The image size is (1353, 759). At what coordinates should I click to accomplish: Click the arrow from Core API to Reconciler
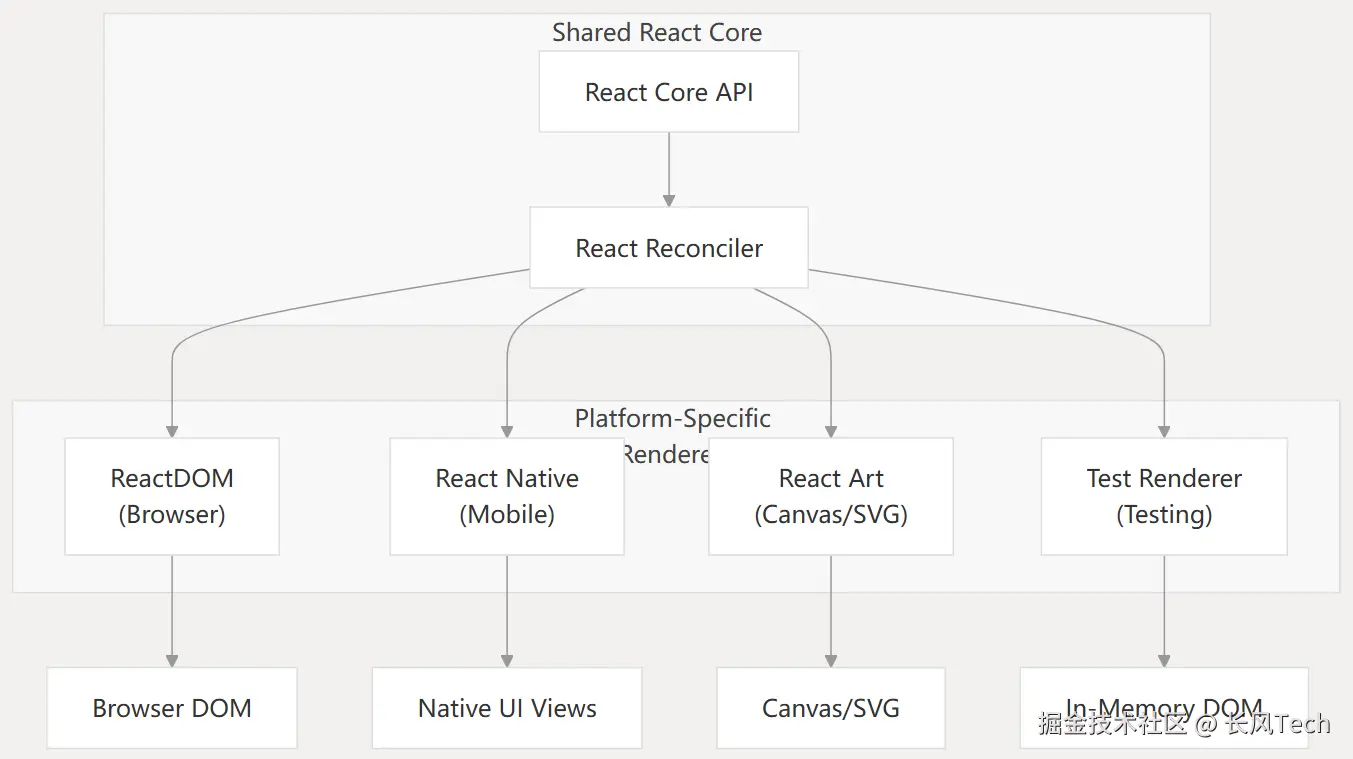(x=668, y=168)
